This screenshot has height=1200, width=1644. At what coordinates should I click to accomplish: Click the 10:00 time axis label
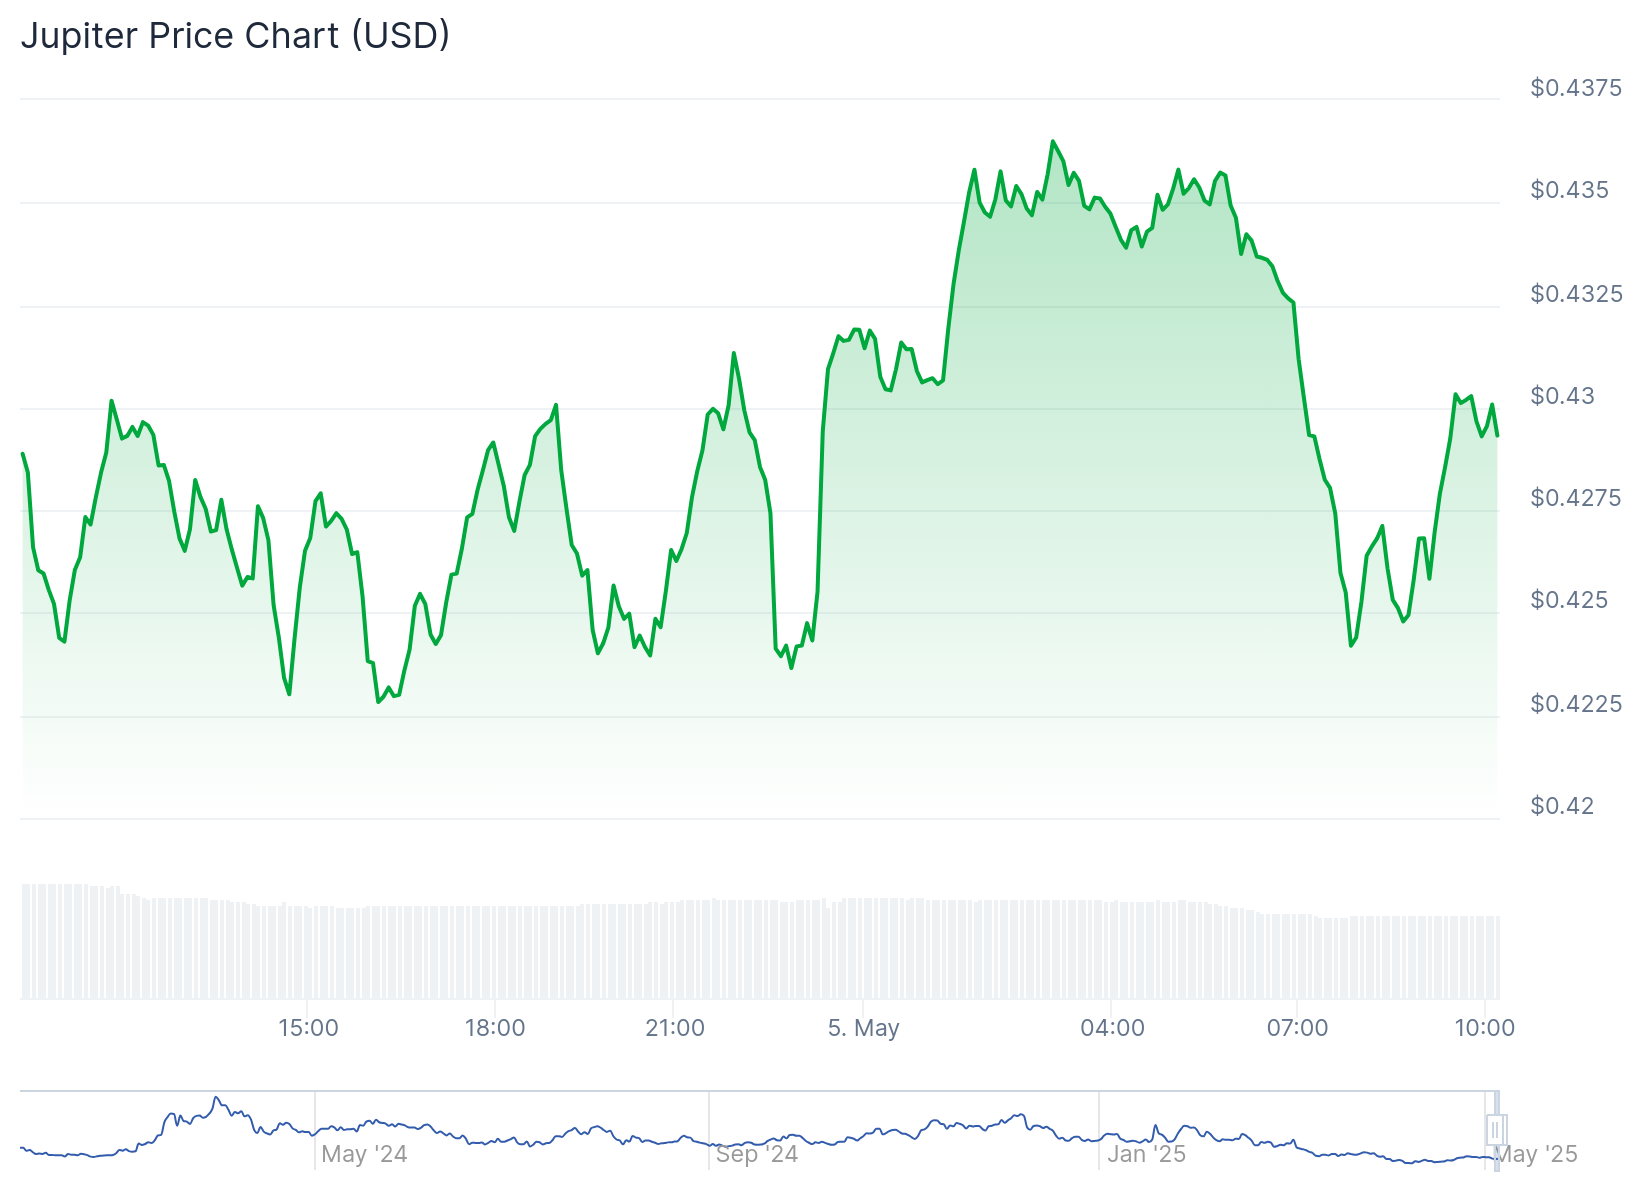[x=1484, y=1028]
